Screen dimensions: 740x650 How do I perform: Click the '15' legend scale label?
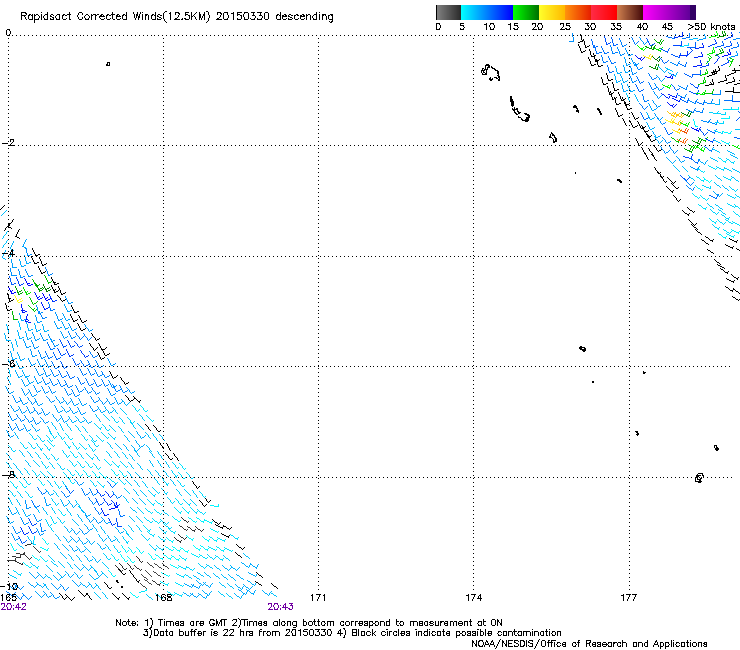click(x=513, y=27)
